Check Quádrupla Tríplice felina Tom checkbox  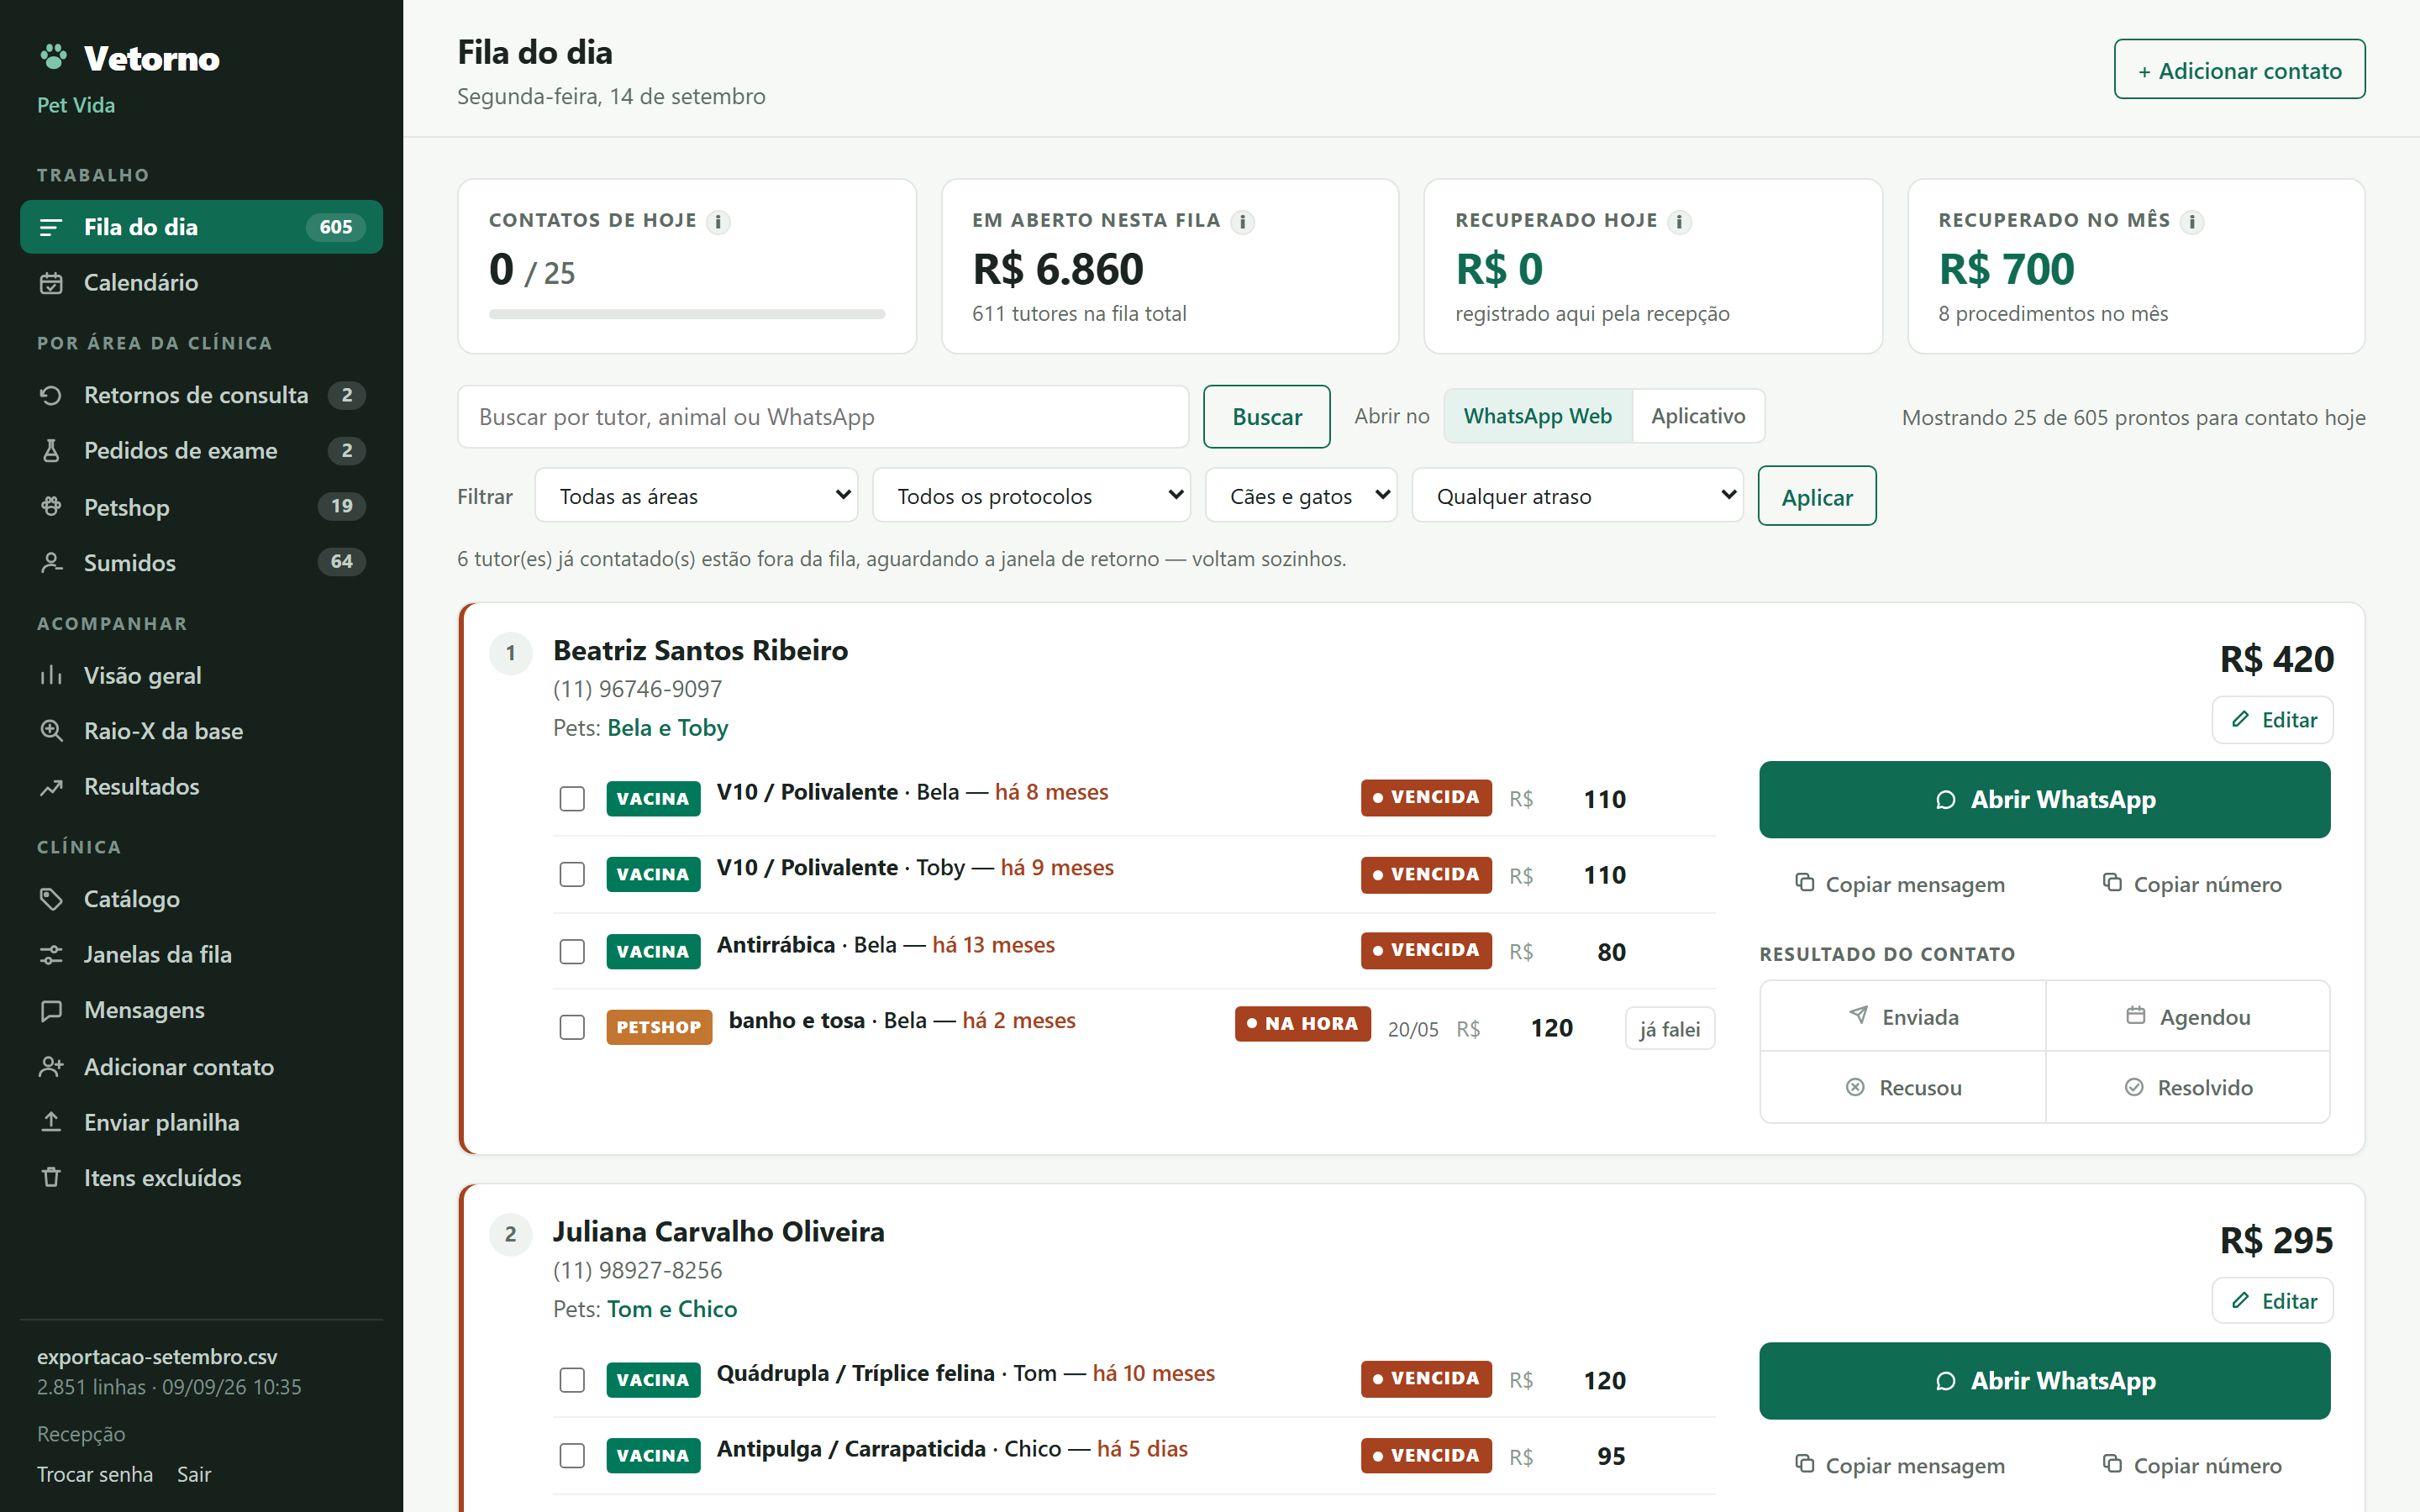point(572,1381)
